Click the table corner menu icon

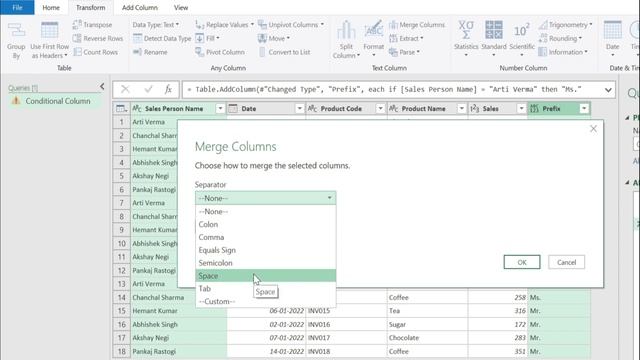121,109
